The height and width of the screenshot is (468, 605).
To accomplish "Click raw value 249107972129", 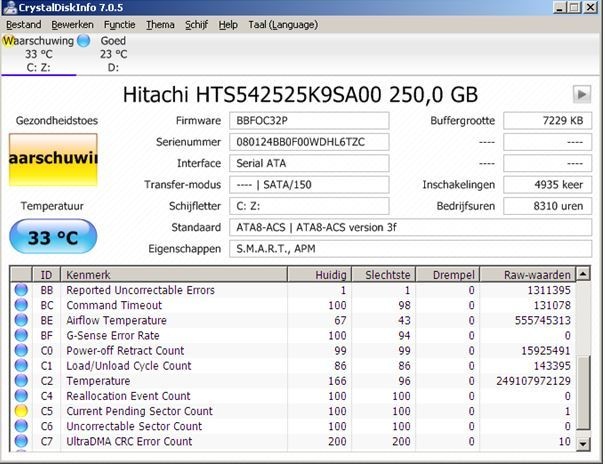I will 533,381.
